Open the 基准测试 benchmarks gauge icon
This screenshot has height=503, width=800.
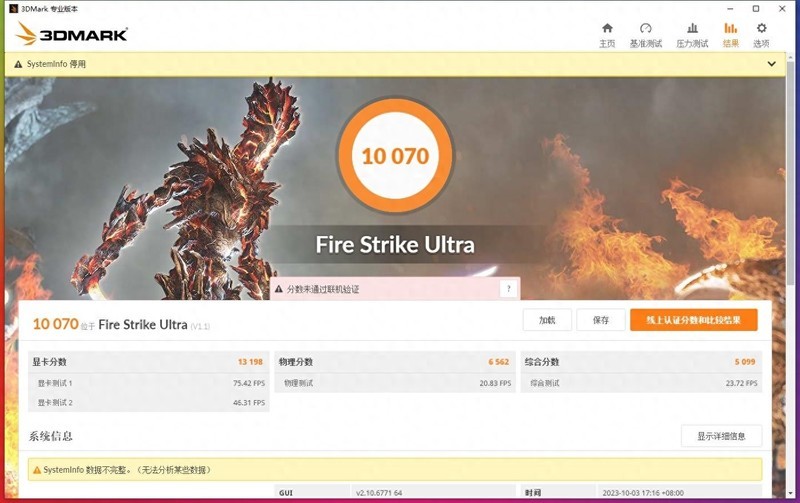[645, 28]
